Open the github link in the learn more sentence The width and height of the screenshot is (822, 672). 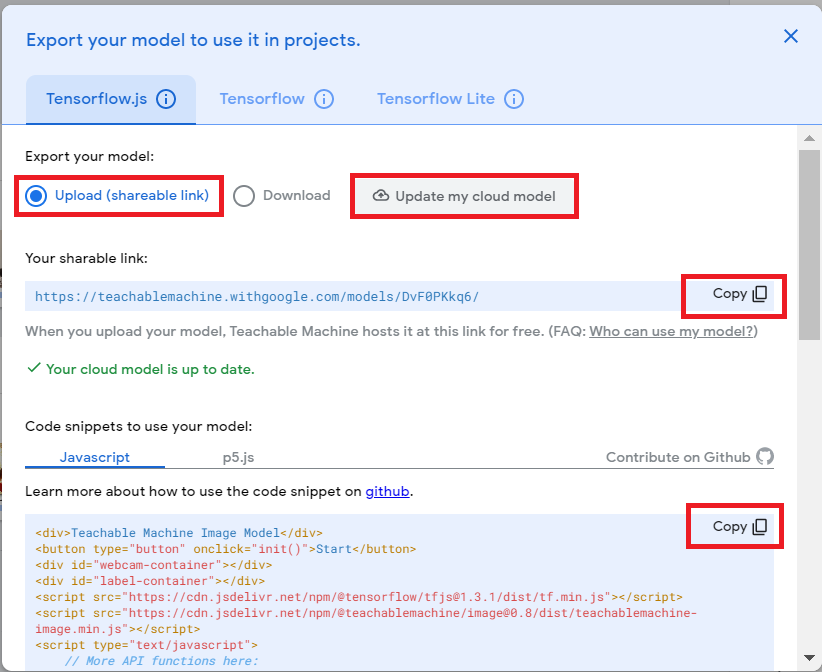tap(387, 491)
